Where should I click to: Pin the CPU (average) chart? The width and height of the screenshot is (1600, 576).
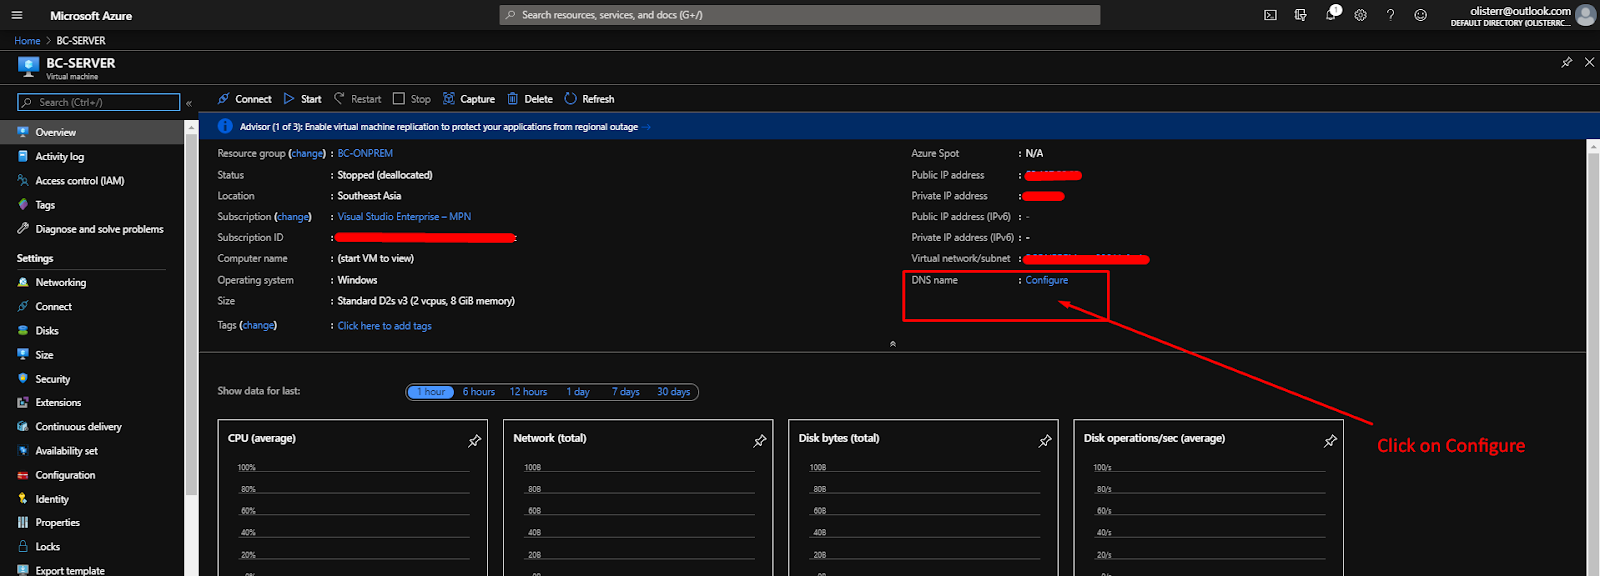pyautogui.click(x=475, y=441)
